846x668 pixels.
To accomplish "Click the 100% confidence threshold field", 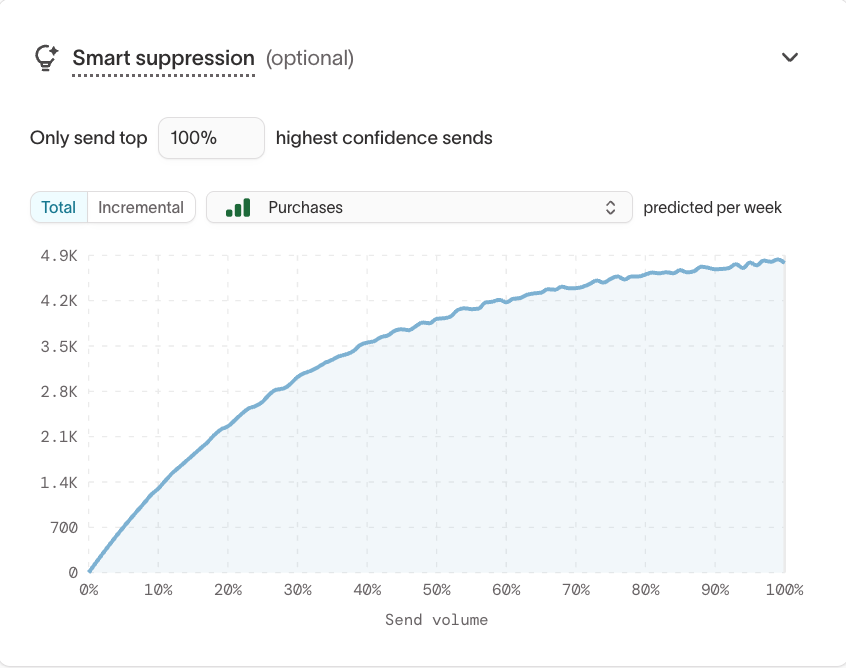I will (210, 137).
